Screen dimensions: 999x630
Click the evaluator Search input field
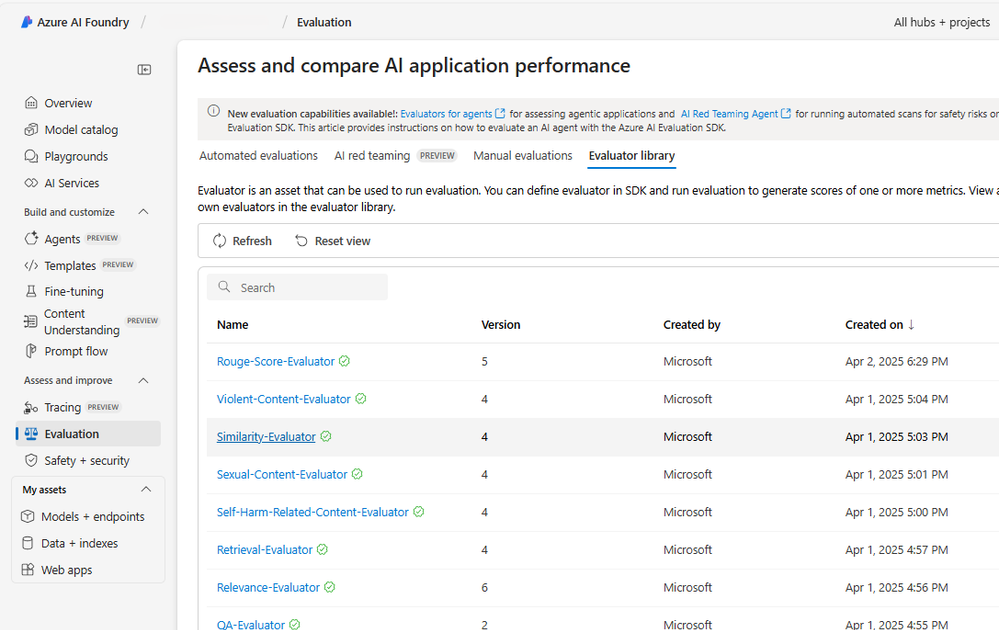298,287
